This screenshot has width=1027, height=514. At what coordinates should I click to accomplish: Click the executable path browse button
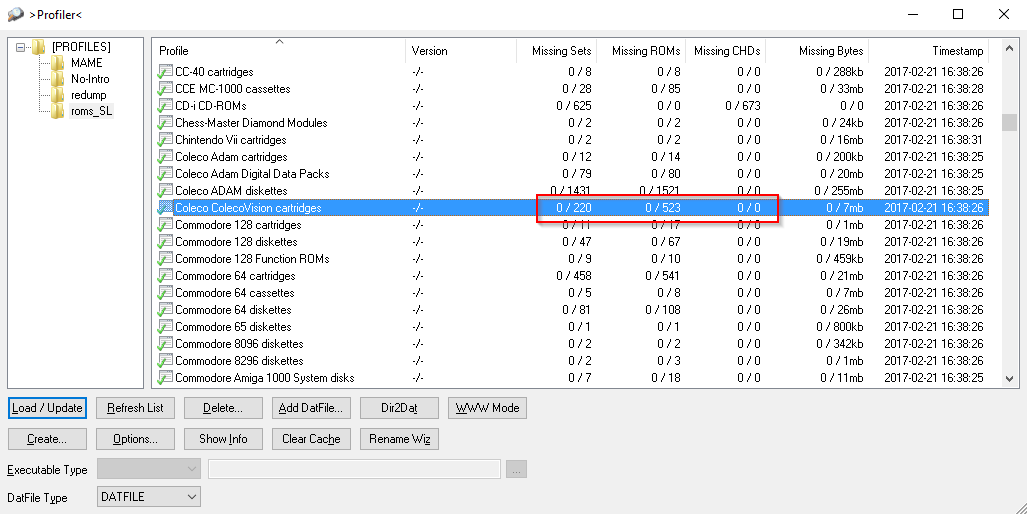coord(516,469)
